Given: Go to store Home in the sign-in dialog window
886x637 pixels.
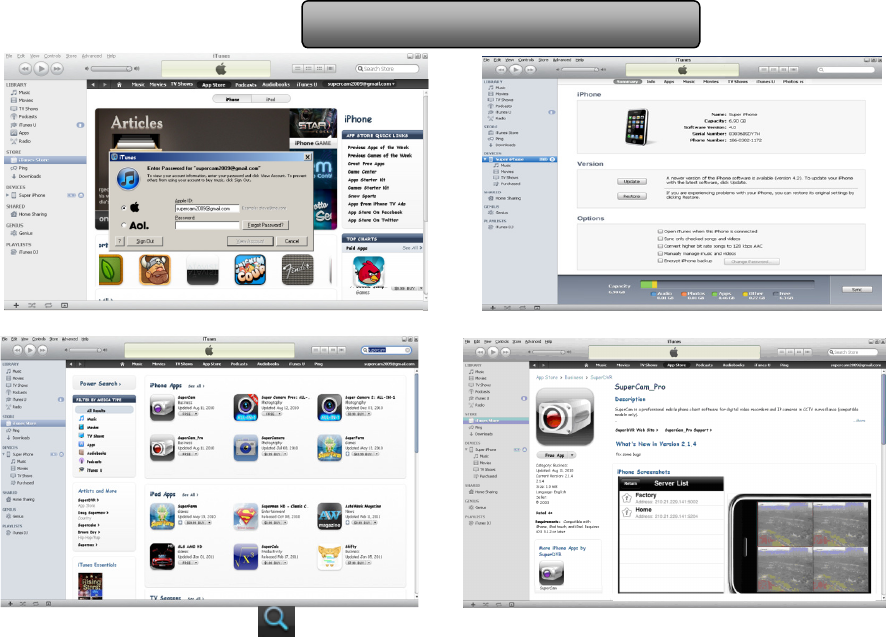Looking at the screenshot, I should click(x=119, y=84).
